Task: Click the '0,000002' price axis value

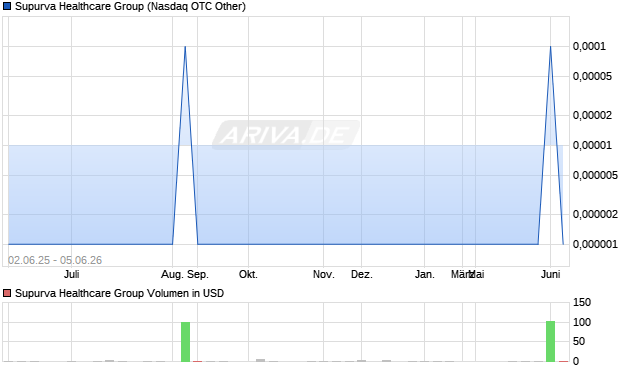Action: point(595,214)
